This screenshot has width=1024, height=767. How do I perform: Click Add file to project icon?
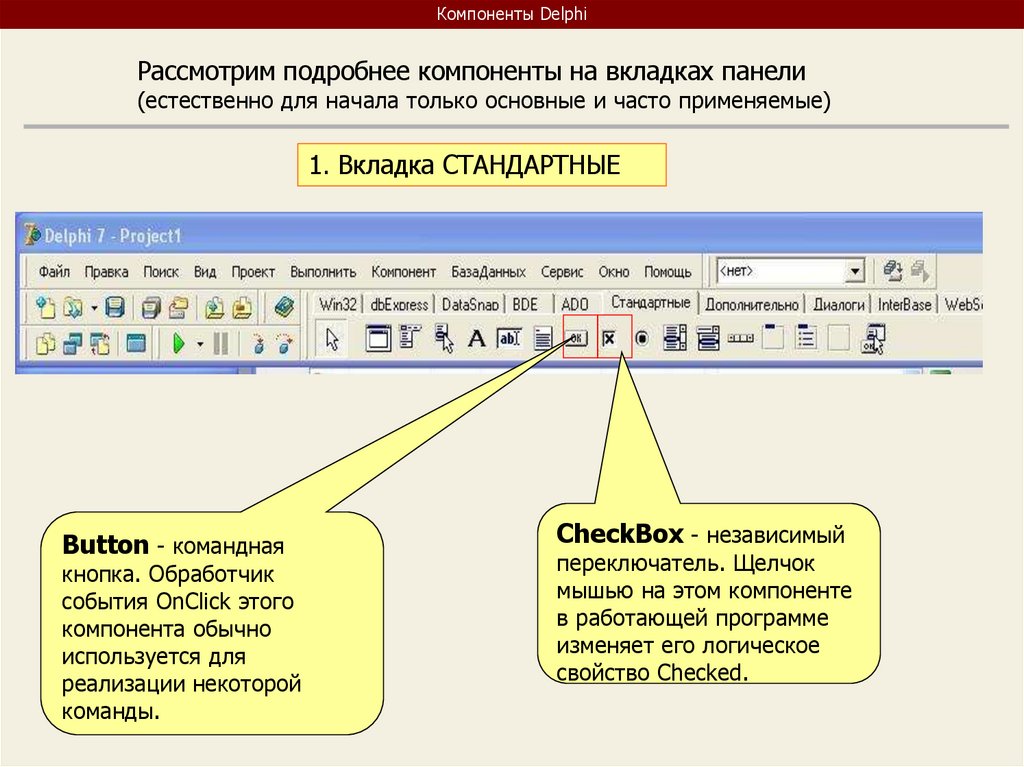click(x=214, y=306)
